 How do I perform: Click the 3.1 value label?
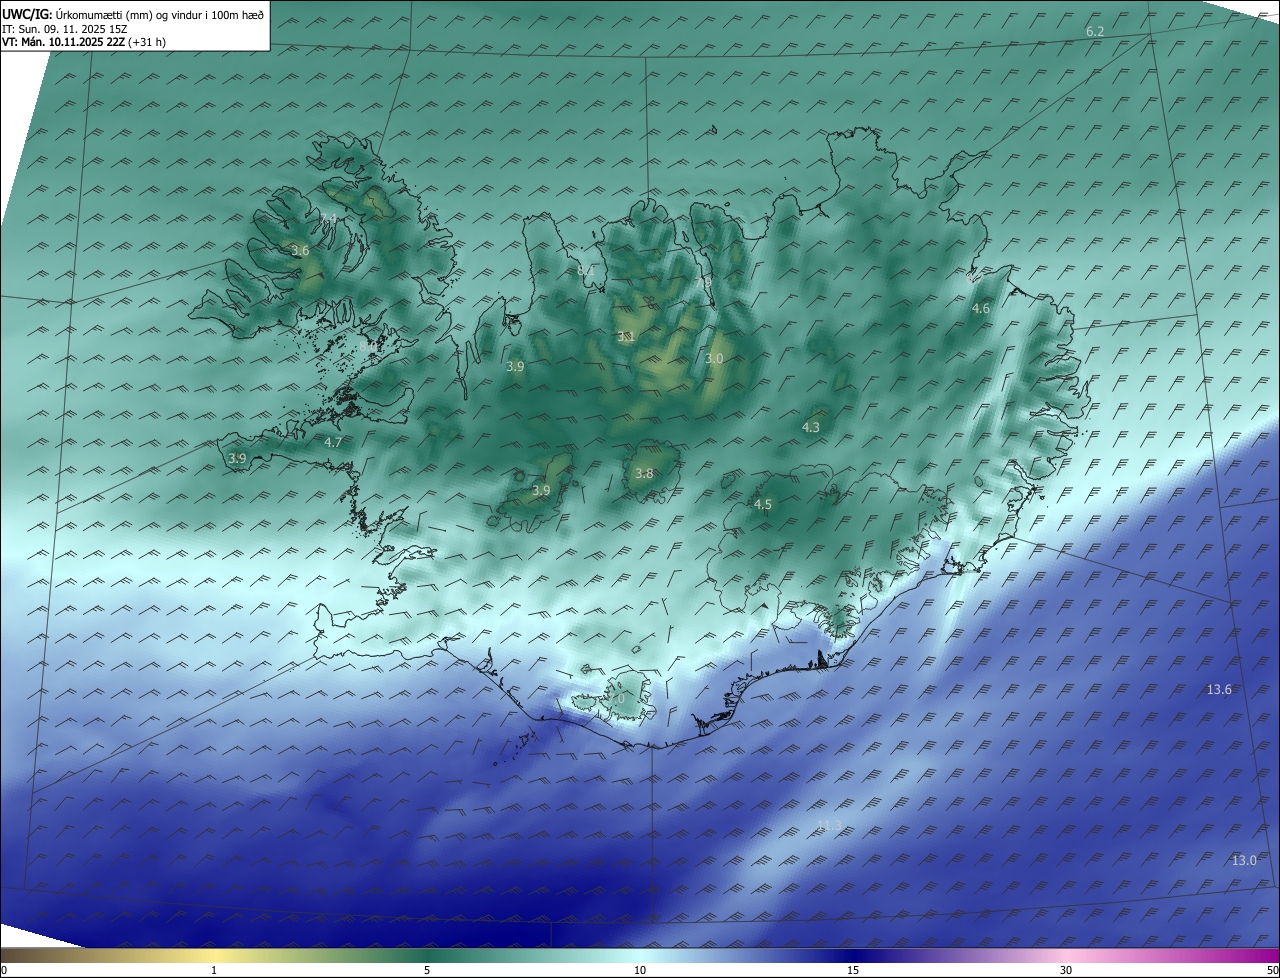pos(625,337)
